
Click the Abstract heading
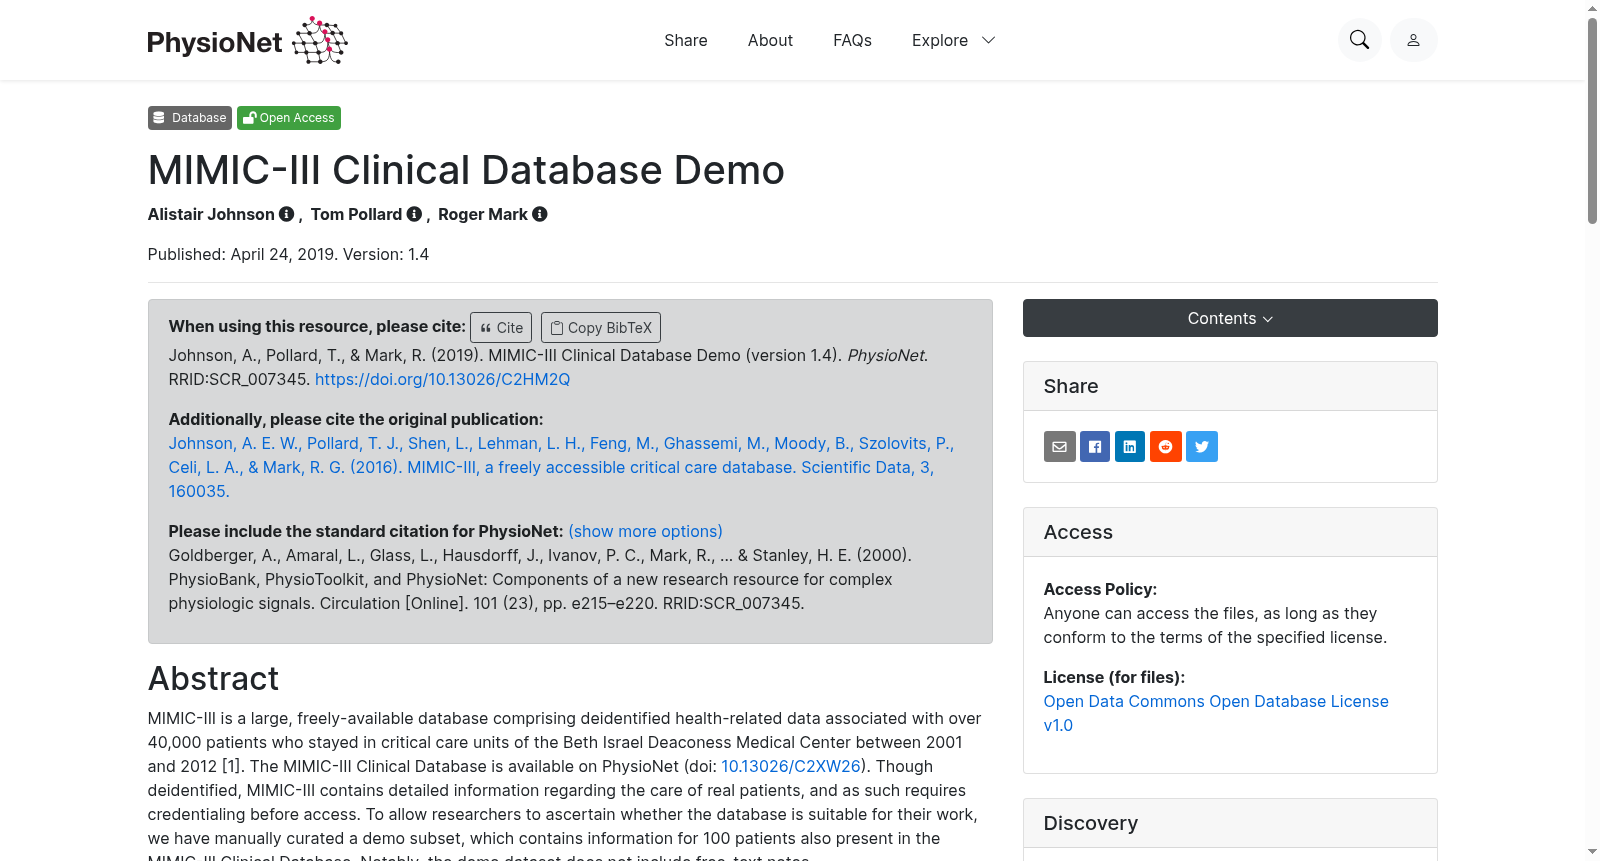(x=213, y=679)
